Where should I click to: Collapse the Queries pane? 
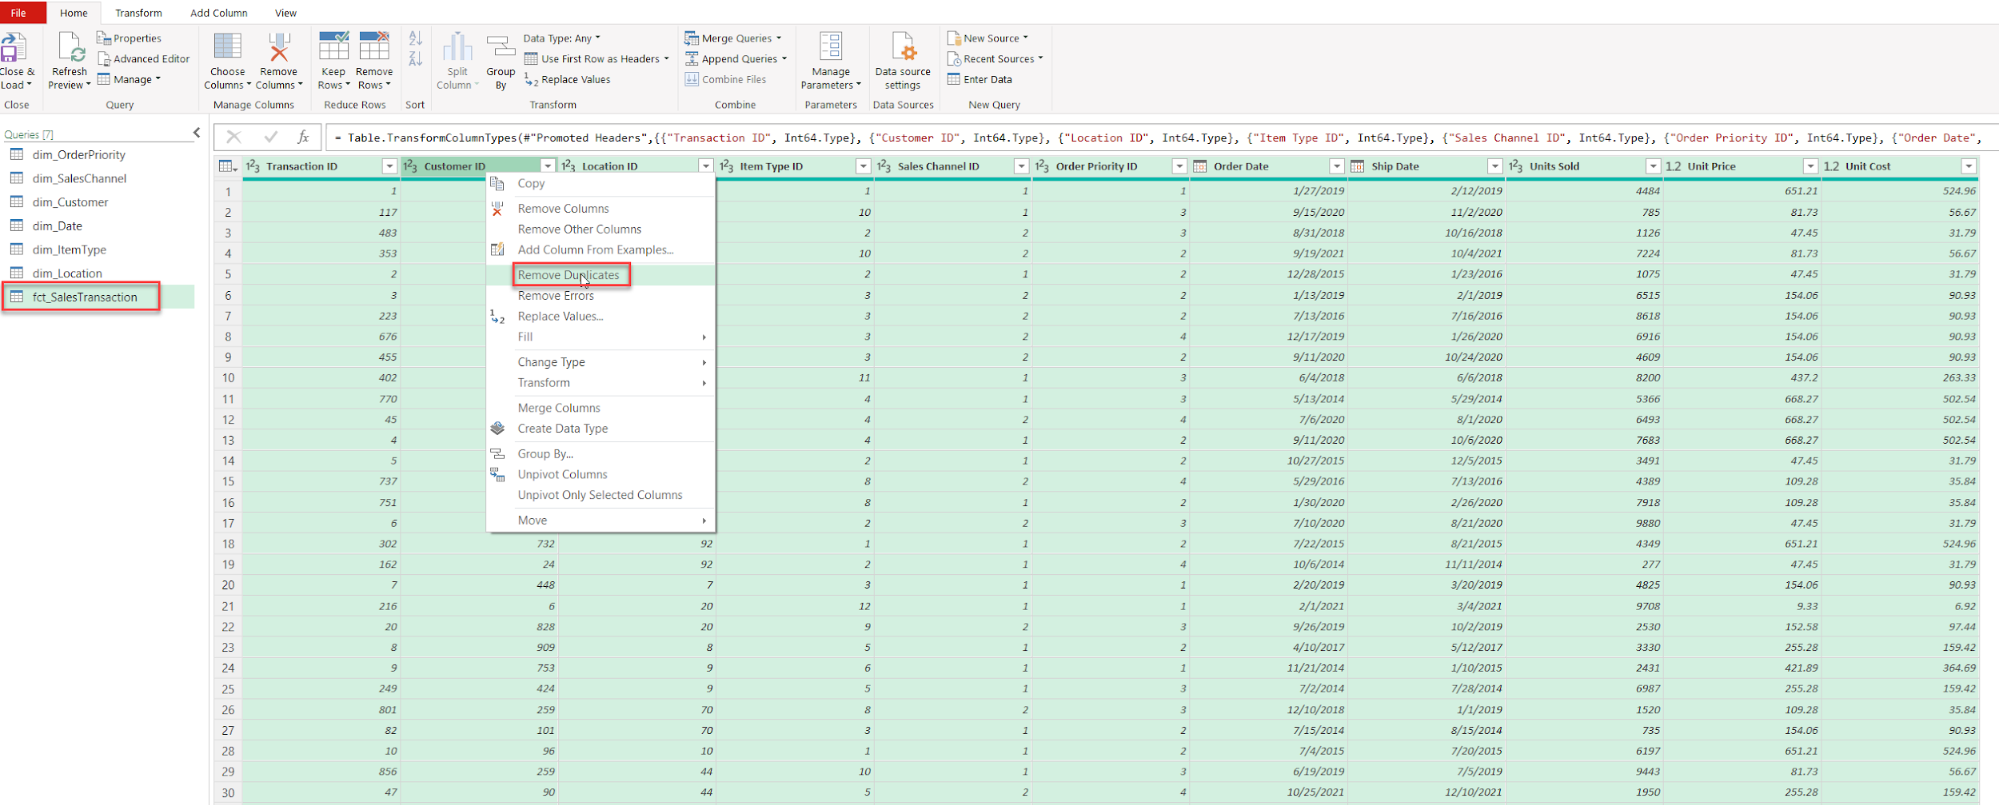coord(196,133)
